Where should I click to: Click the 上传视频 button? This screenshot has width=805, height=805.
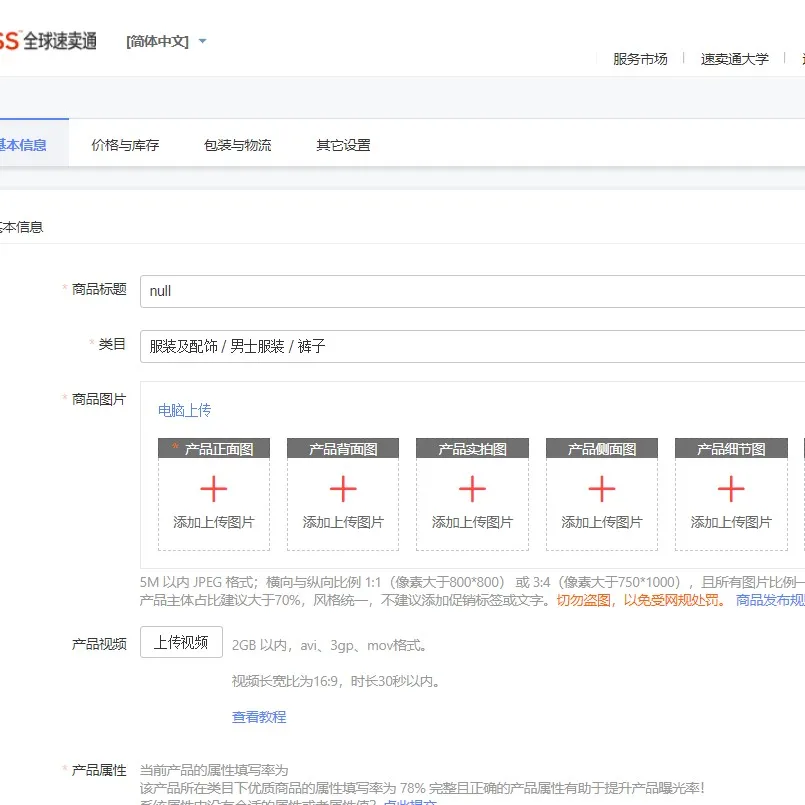pos(181,642)
